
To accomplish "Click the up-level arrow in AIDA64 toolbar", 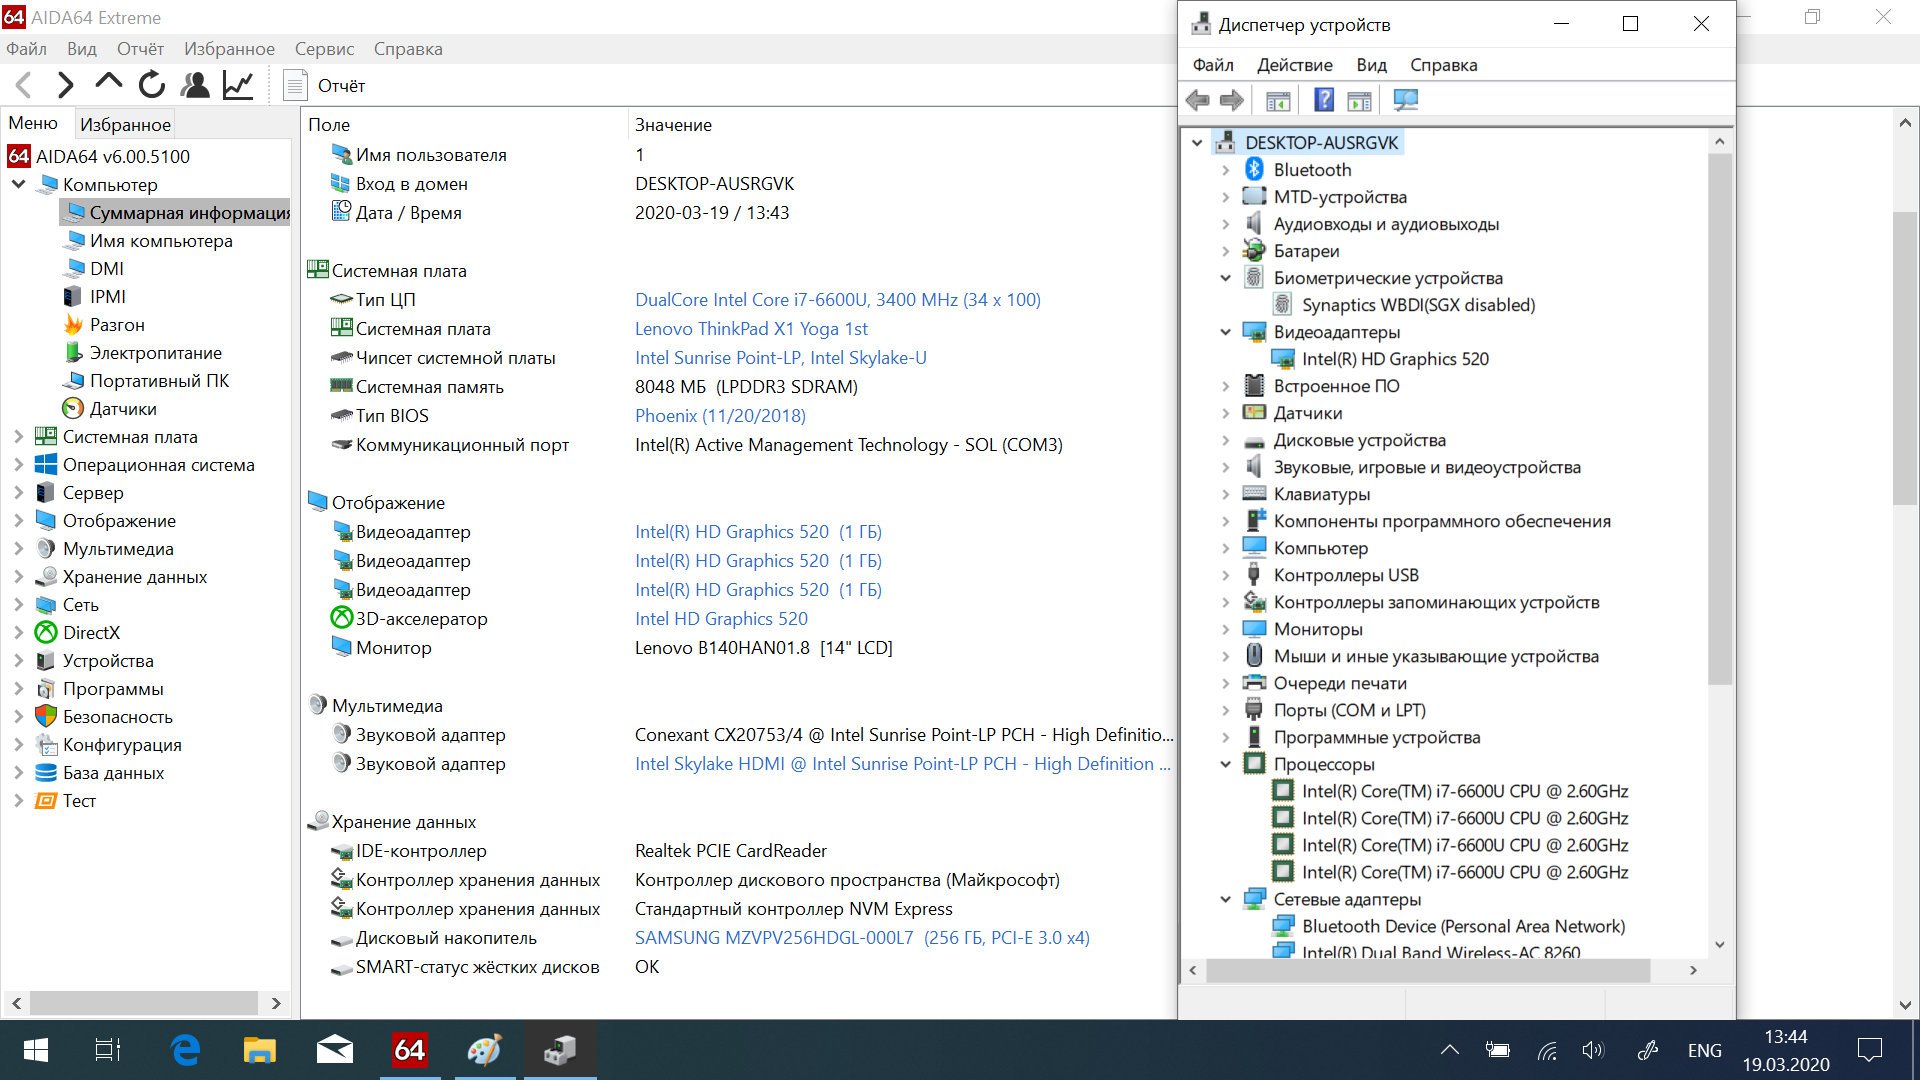I will tap(108, 84).
